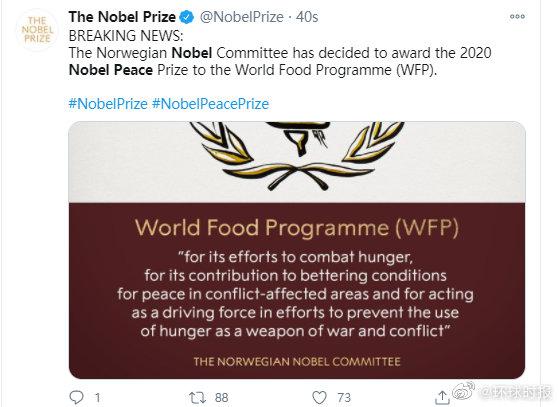
Task: Click the blue verified badge
Action: (186, 17)
